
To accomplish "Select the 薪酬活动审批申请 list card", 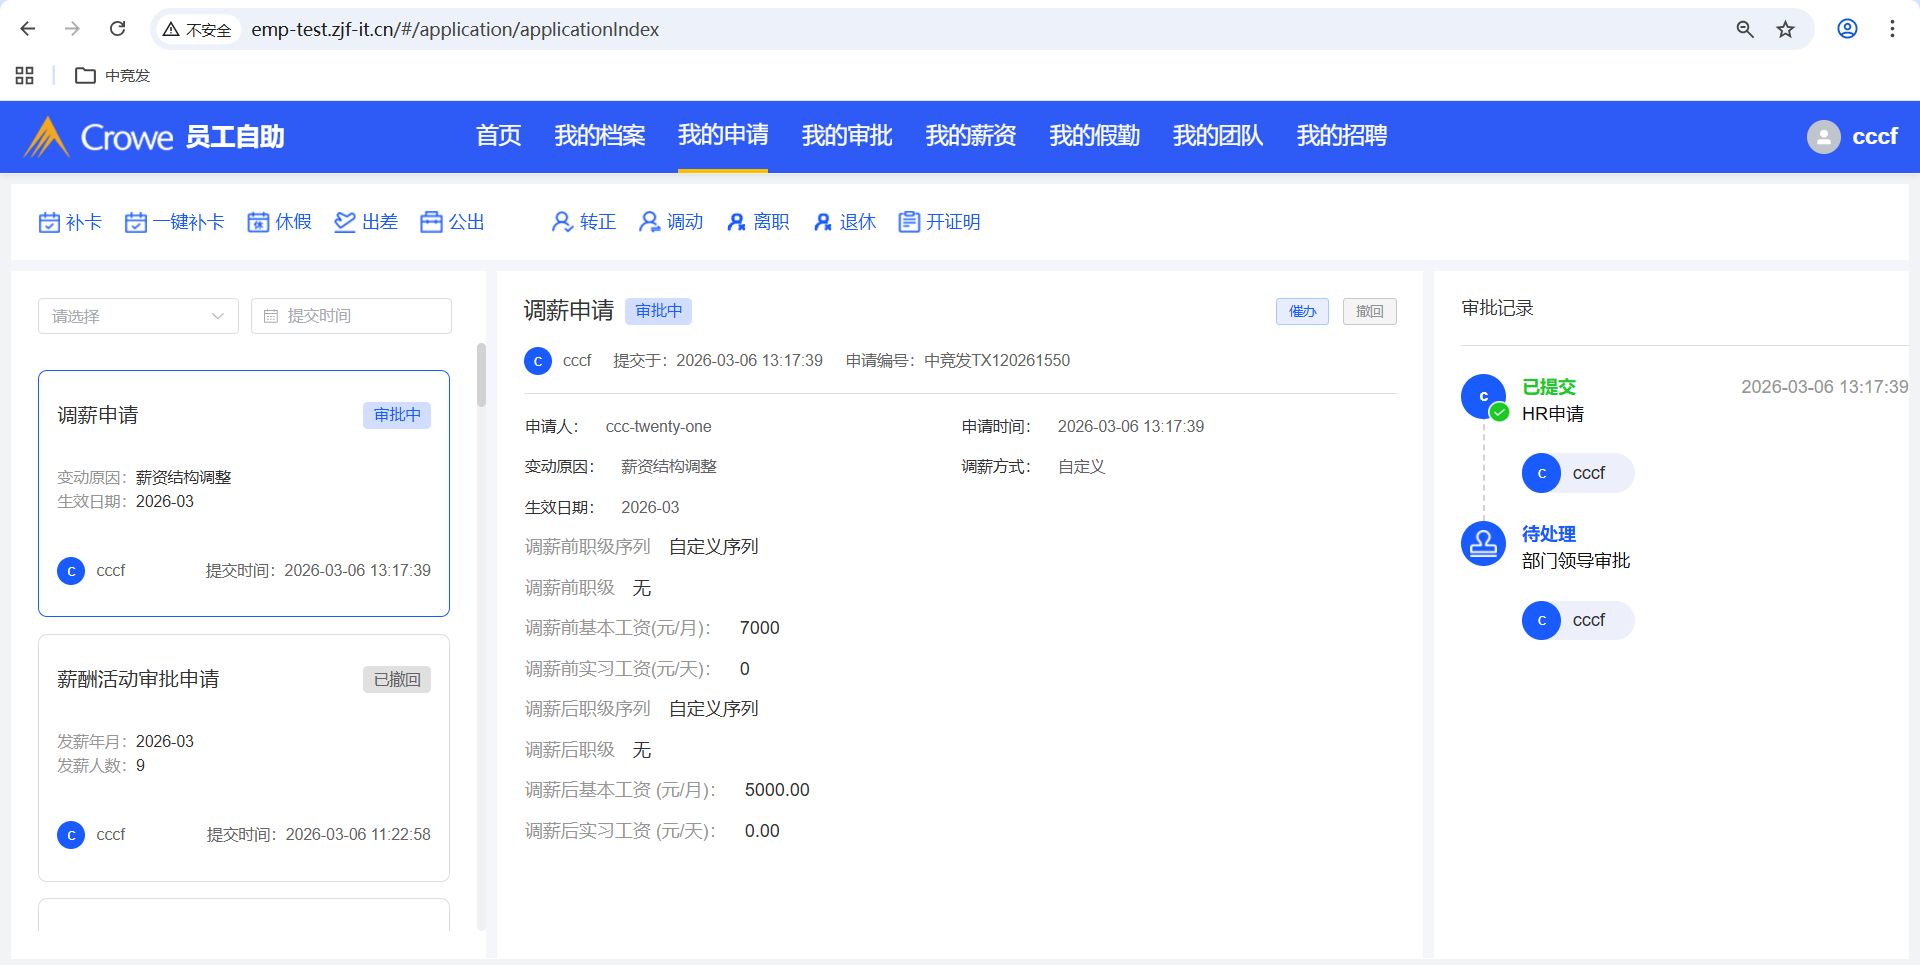I will 244,757.
